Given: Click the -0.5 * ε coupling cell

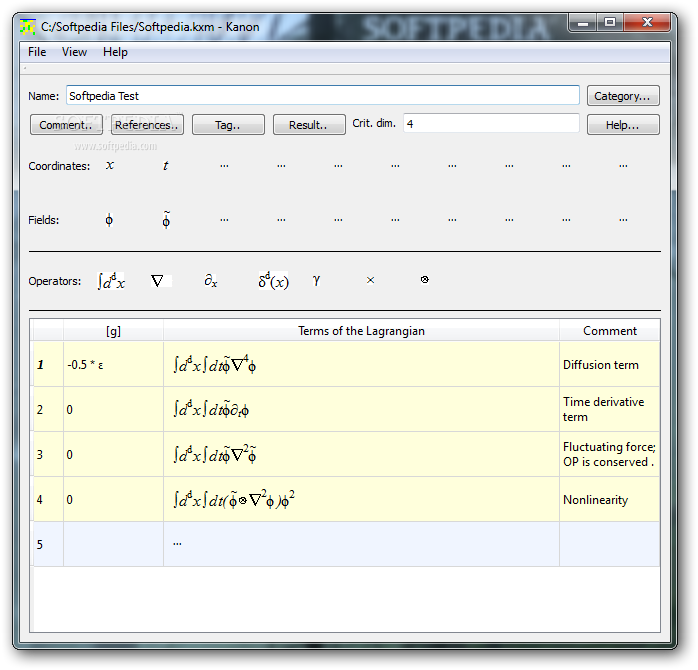Looking at the screenshot, I should 114,365.
